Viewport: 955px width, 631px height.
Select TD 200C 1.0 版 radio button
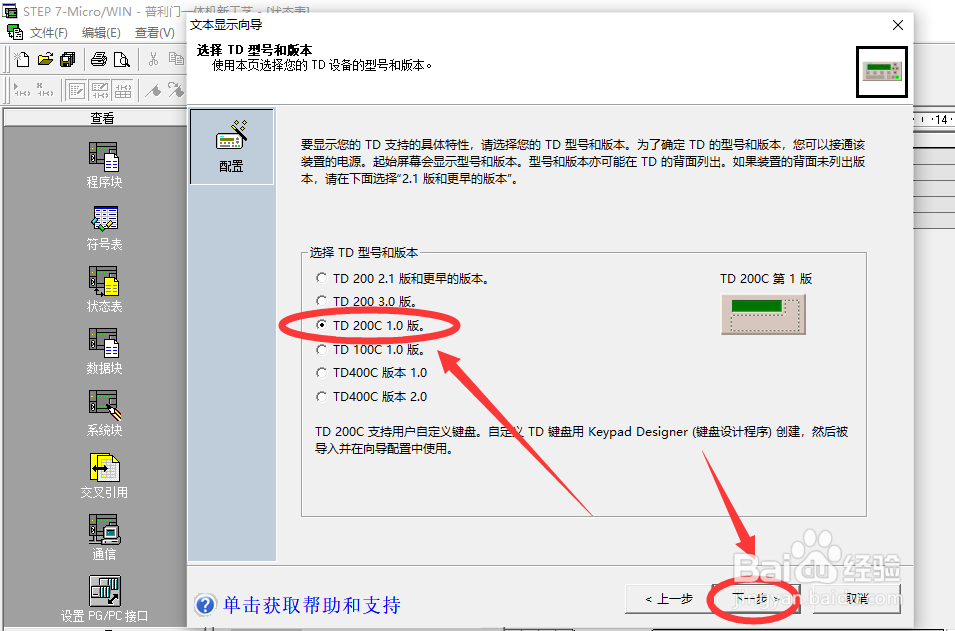coord(322,325)
